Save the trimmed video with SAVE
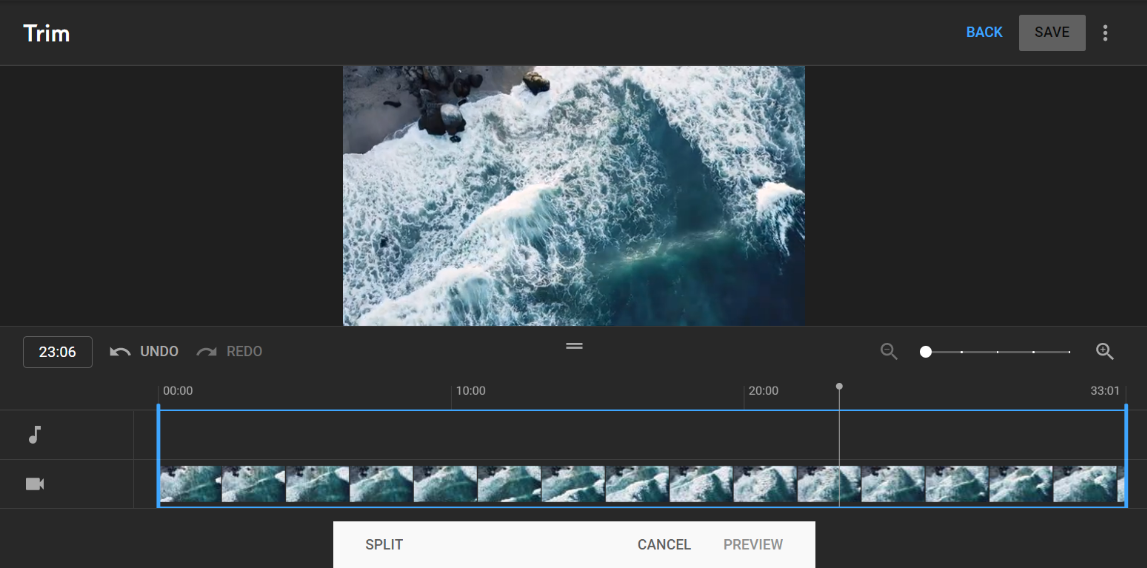 coord(1052,33)
